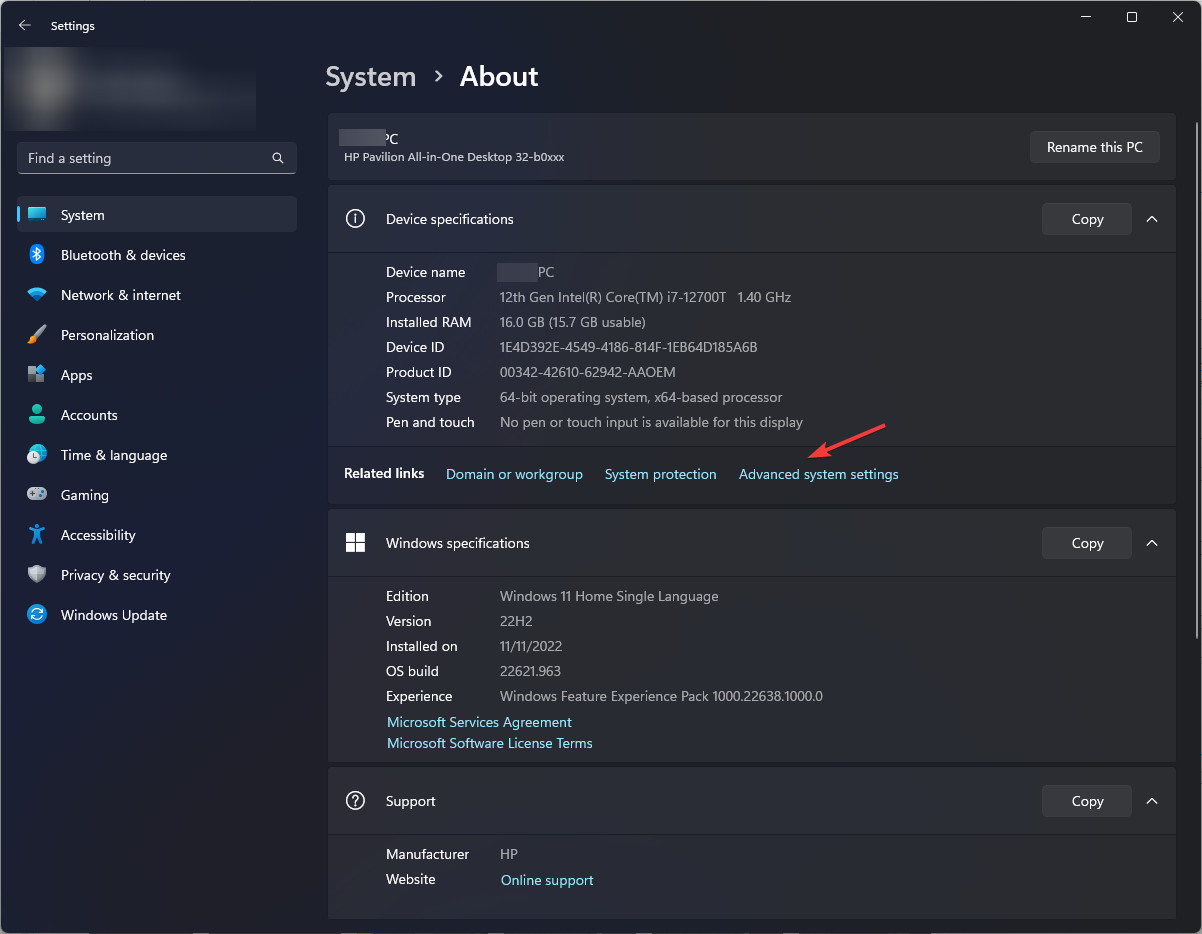Click the Apps icon in sidebar
Viewport: 1202px width, 934px height.
click(37, 374)
